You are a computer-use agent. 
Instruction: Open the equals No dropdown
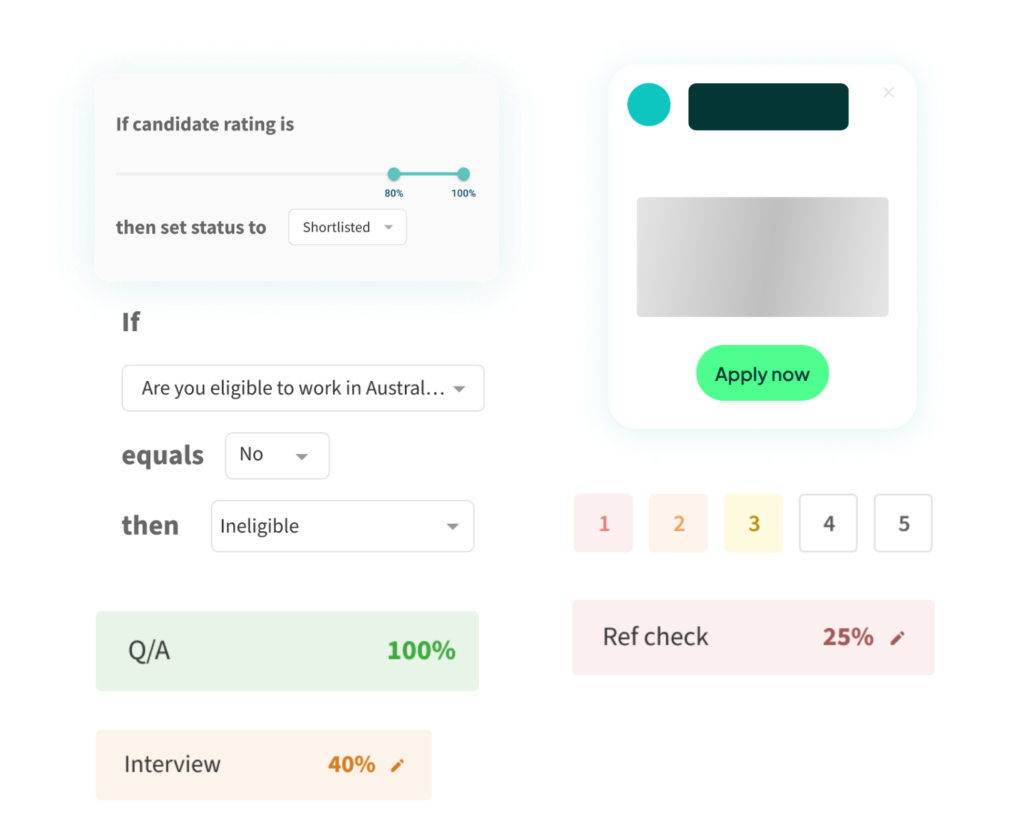pyautogui.click(x=277, y=456)
